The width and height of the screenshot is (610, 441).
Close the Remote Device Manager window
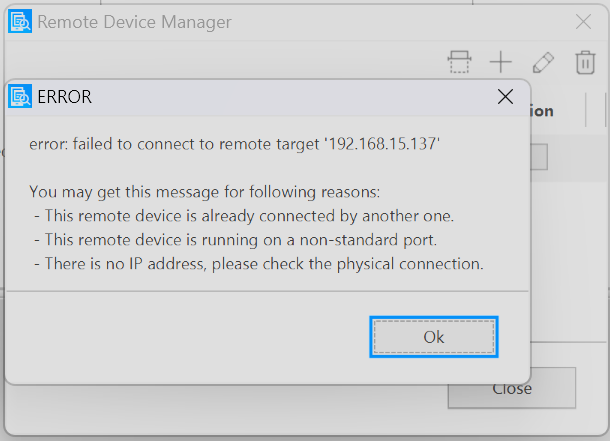[x=584, y=22]
